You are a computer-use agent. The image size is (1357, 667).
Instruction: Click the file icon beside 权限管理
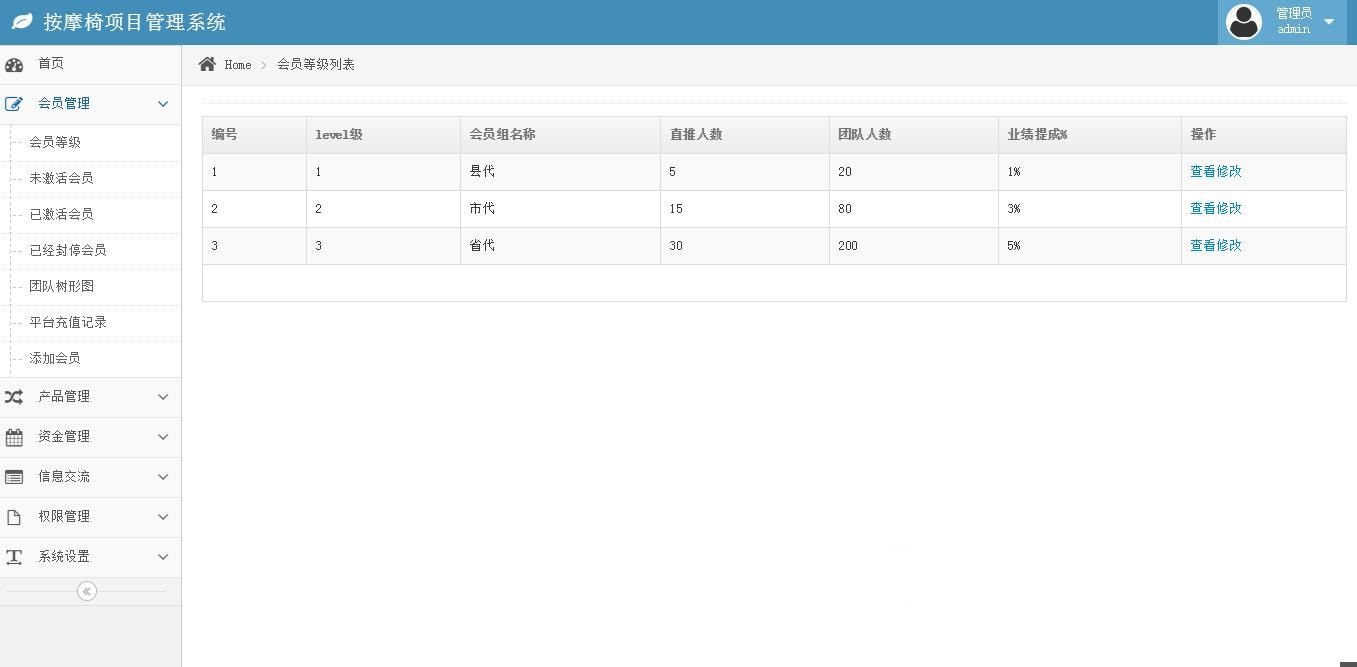pyautogui.click(x=14, y=517)
